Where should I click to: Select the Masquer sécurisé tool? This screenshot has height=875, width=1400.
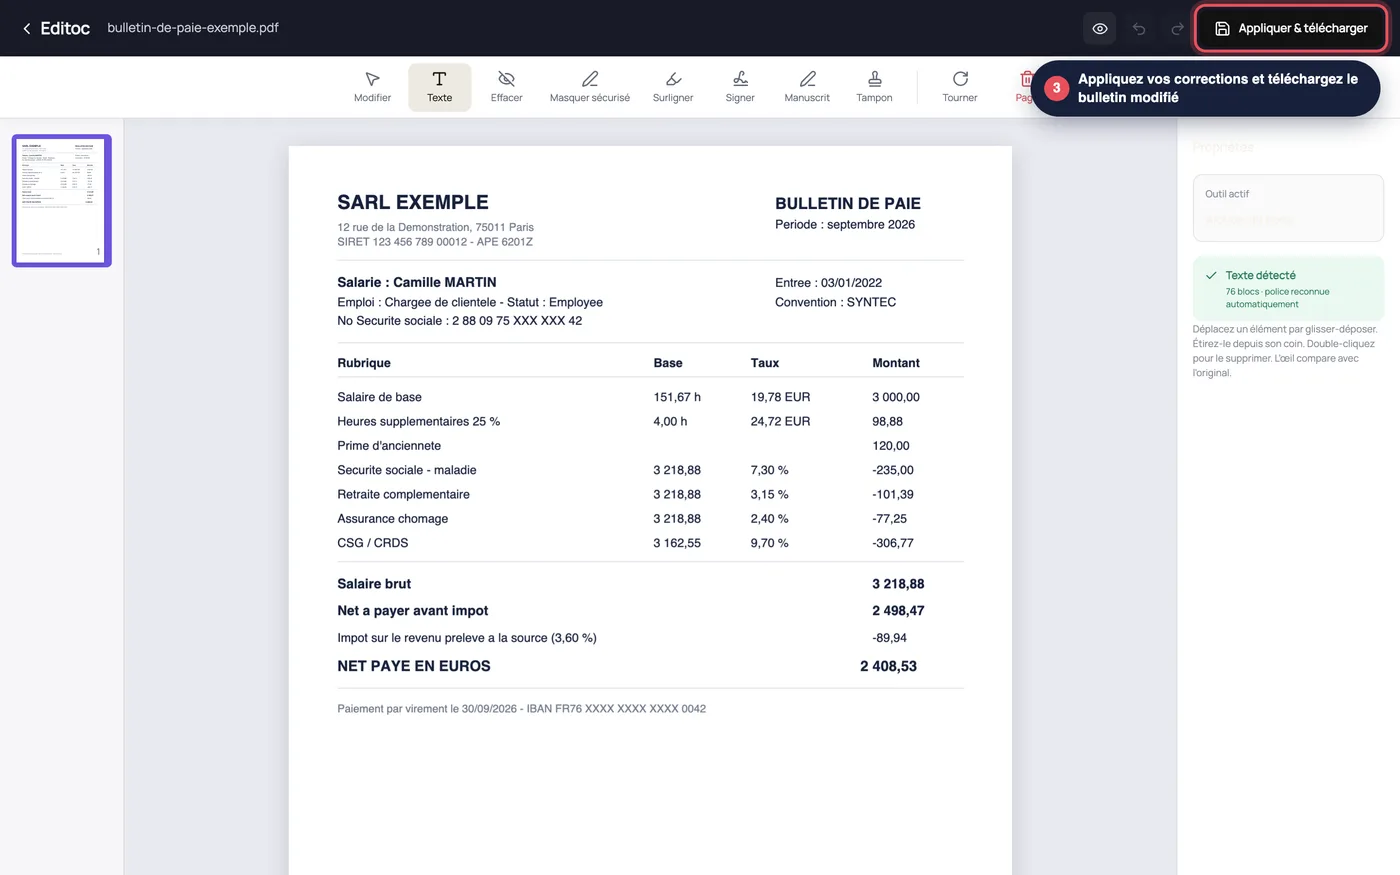click(590, 87)
